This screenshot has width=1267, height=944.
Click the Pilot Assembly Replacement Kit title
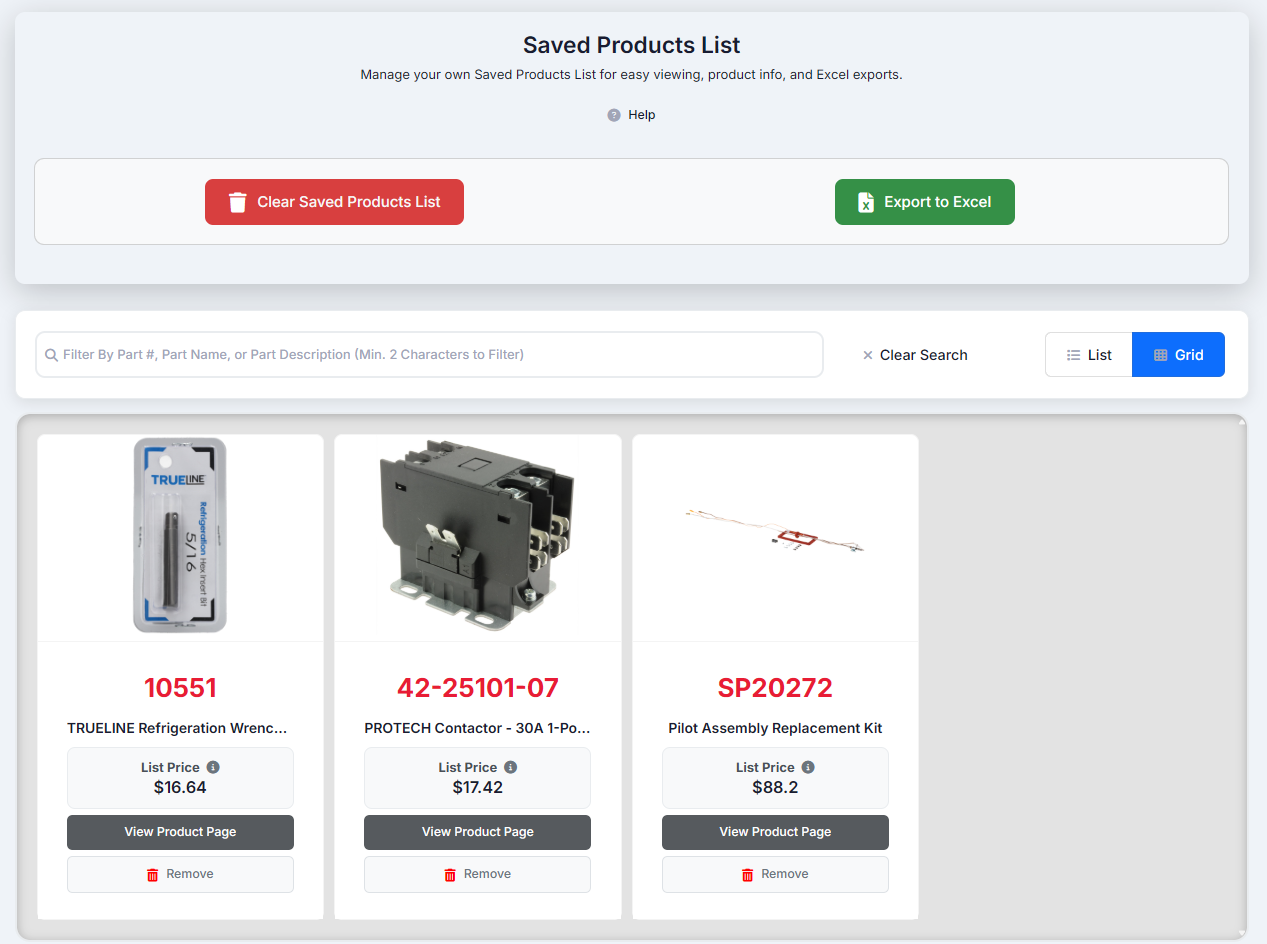click(x=775, y=728)
